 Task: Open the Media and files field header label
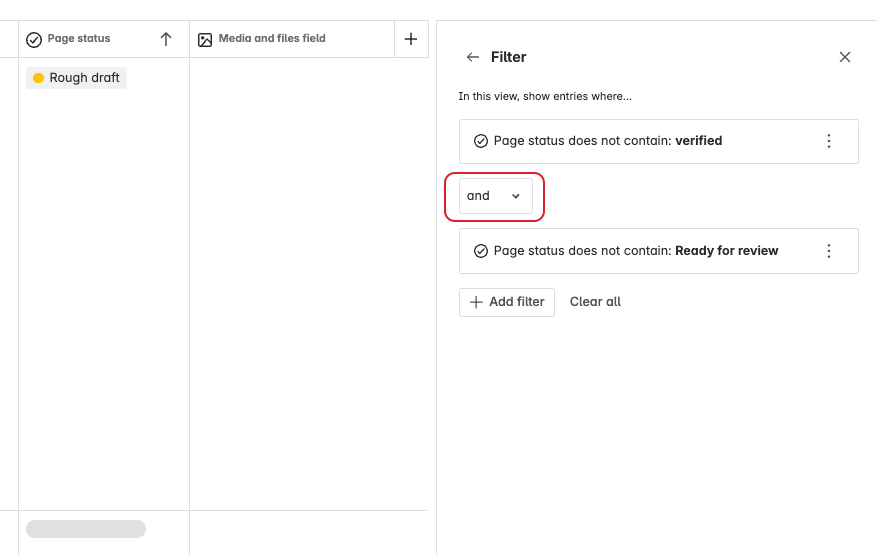(272, 39)
